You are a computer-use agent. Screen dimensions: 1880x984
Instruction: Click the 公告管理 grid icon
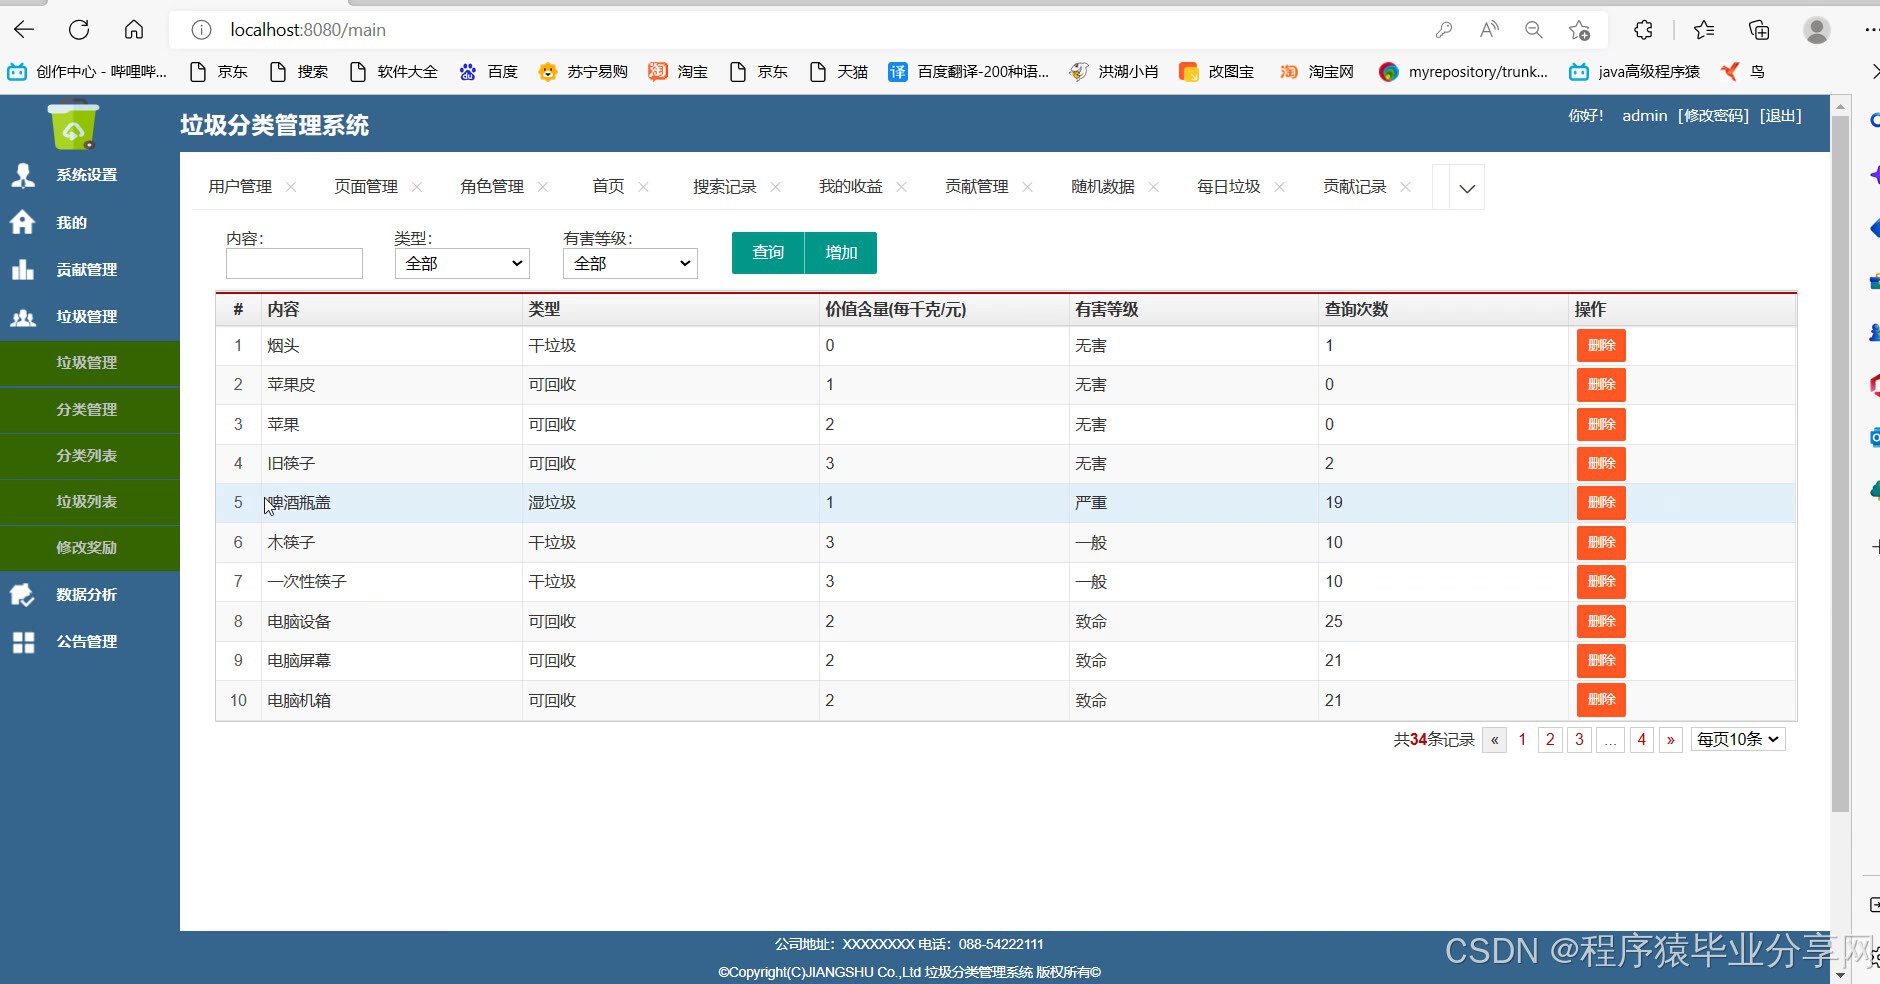(x=23, y=642)
